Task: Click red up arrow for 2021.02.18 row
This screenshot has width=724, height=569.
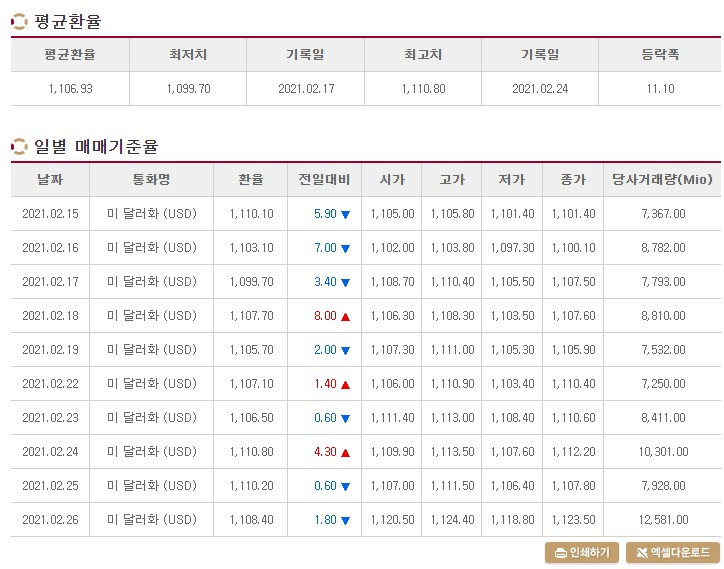Action: 345,316
